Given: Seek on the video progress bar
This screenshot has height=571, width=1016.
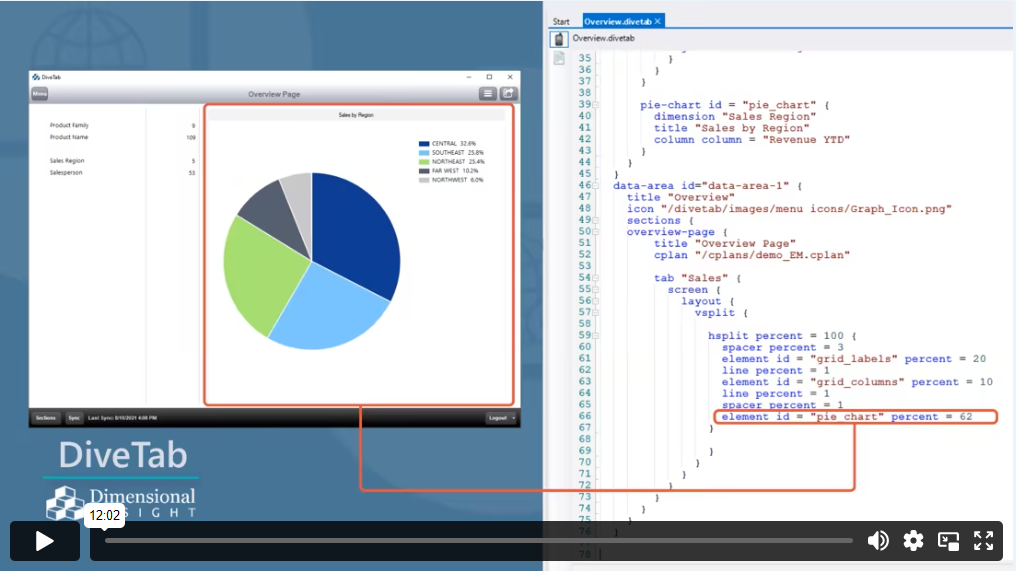Looking at the screenshot, I should click(x=478, y=541).
